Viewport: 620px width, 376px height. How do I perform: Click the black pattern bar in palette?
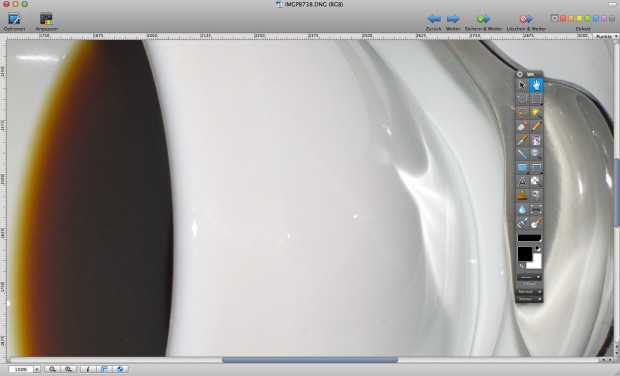[529, 238]
